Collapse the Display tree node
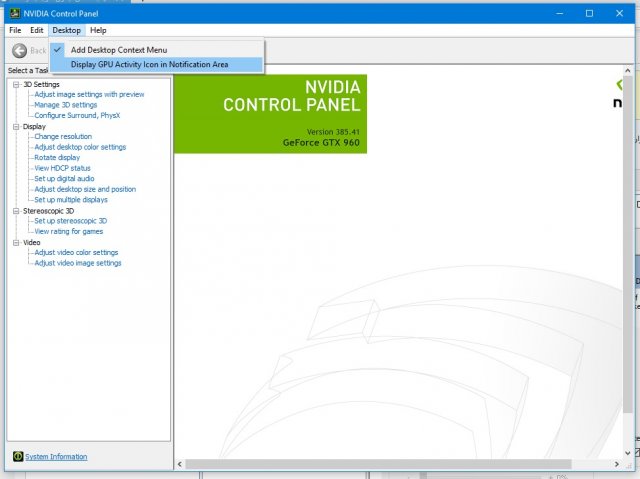Screen dimensions: 640x479 tap(17, 127)
